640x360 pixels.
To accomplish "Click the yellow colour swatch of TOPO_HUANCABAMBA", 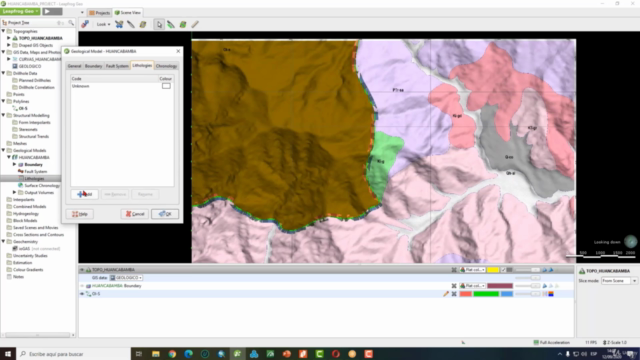I will (493, 270).
